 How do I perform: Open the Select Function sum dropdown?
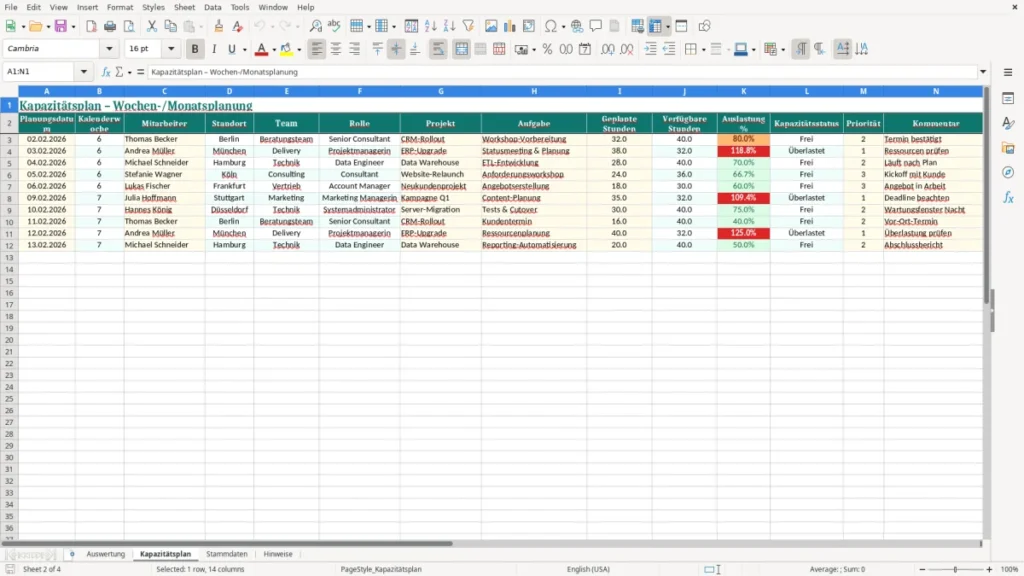[129, 72]
